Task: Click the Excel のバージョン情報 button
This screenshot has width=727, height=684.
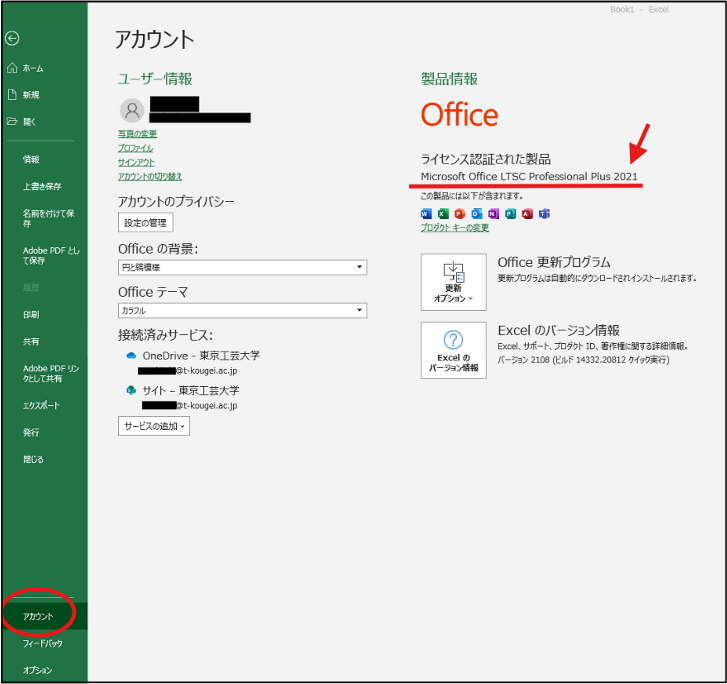Action: click(x=453, y=351)
